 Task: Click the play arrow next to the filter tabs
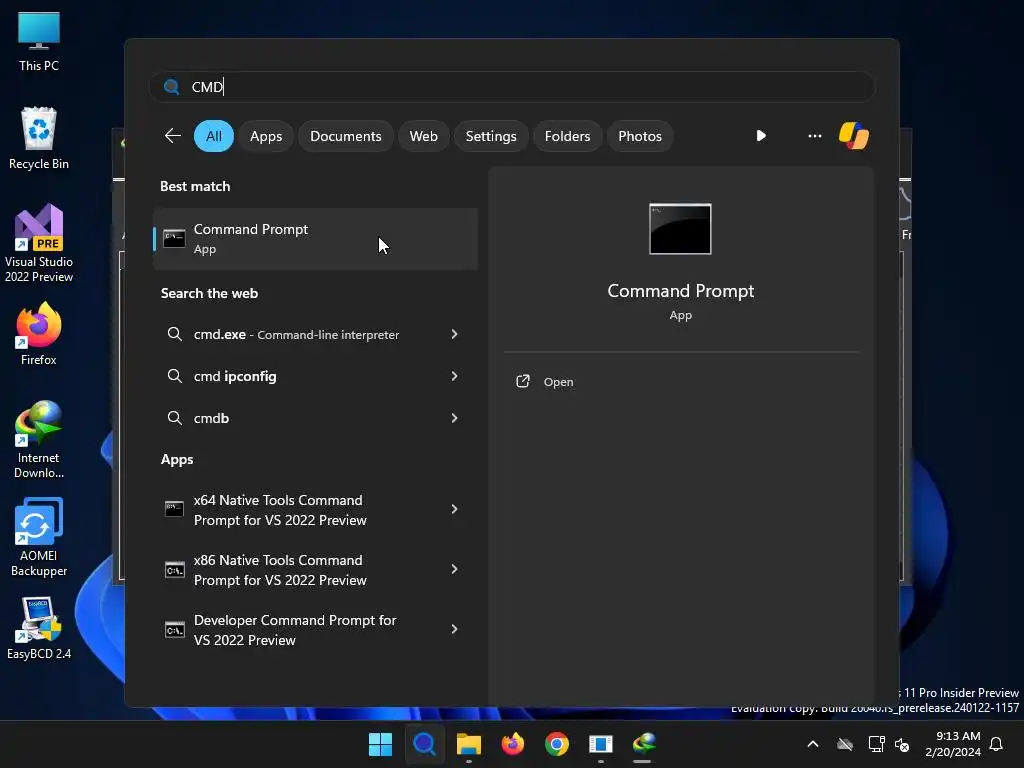[x=761, y=136]
